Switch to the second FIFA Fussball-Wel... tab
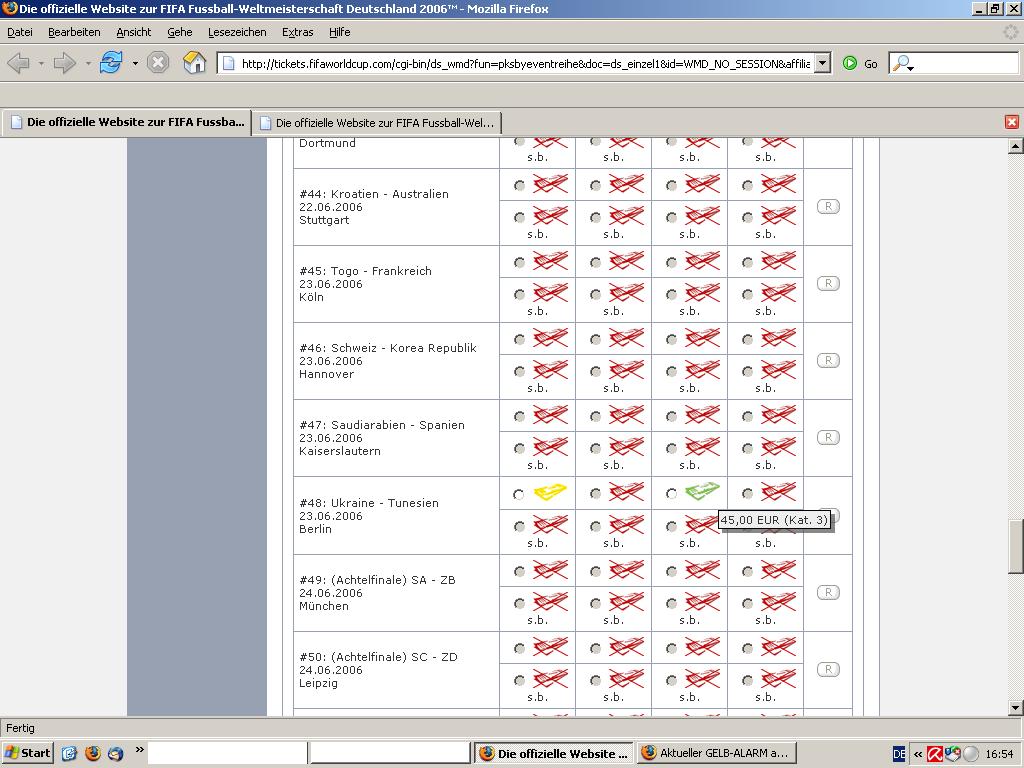This screenshot has width=1024, height=768. 376,123
